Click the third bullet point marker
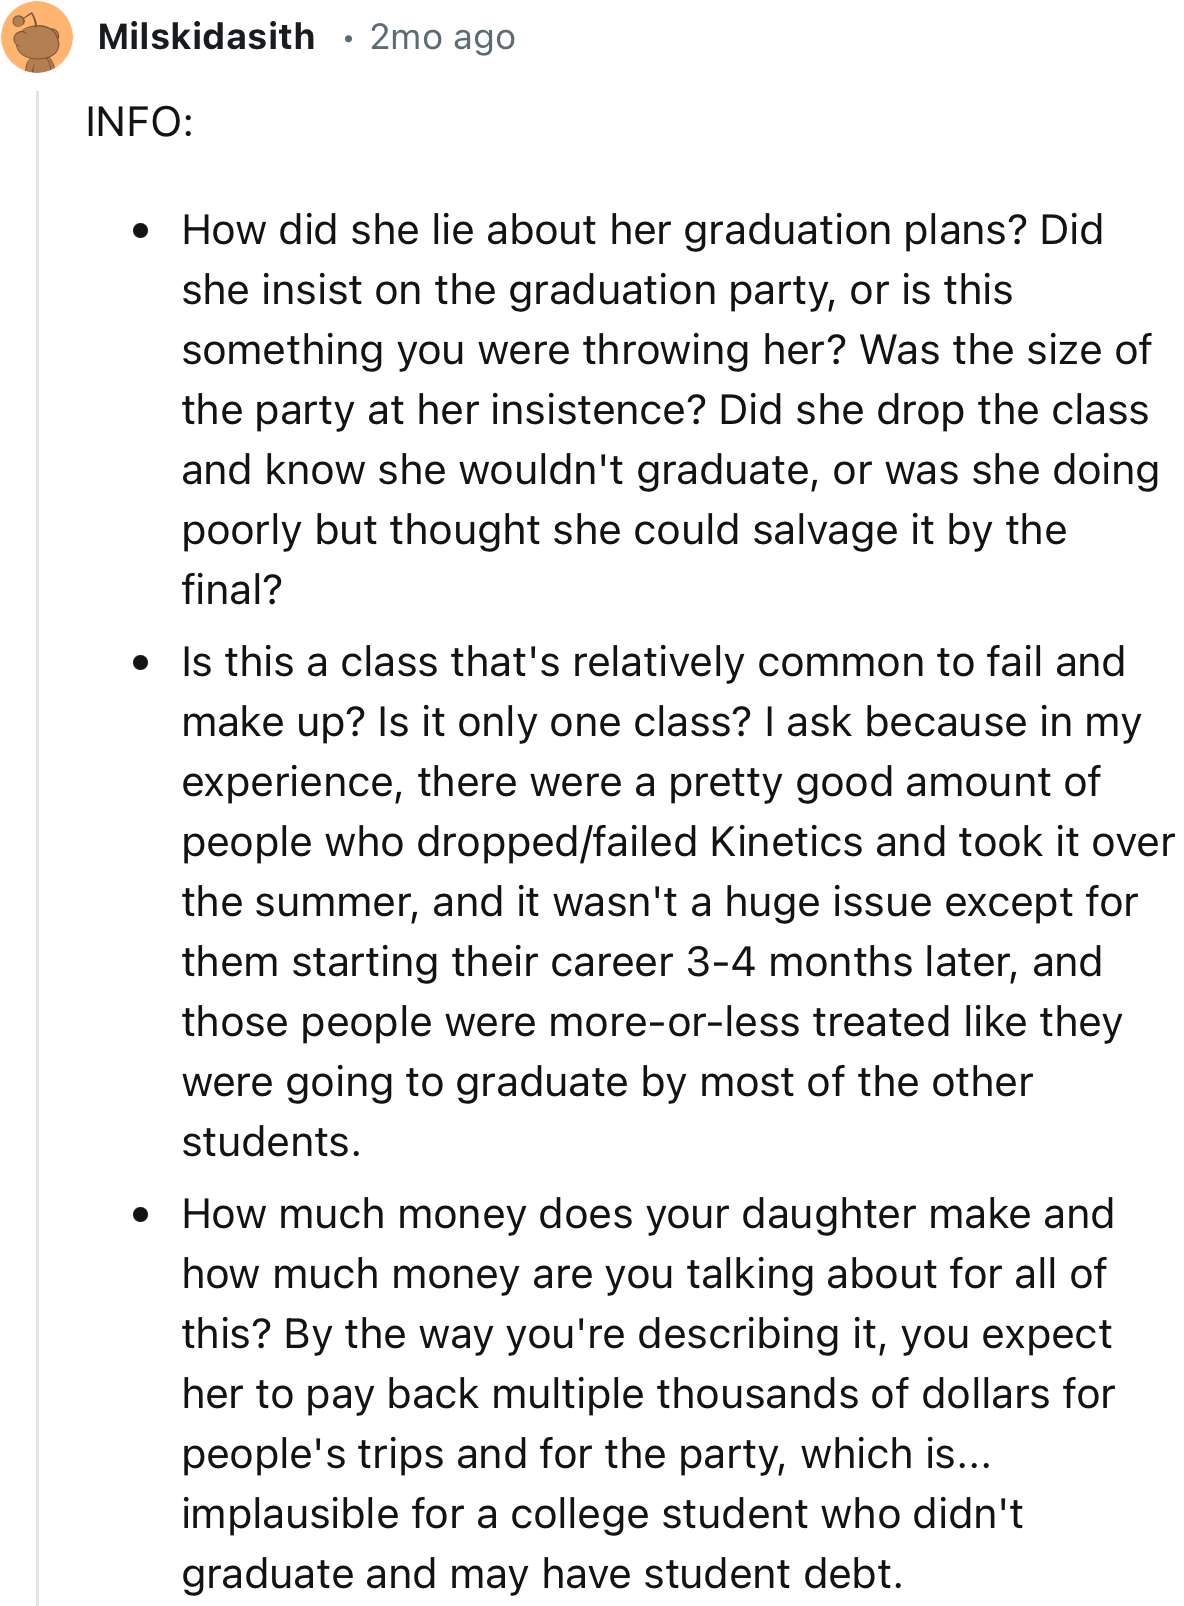Screen dimensions: 1184x1606 [x=141, y=1215]
